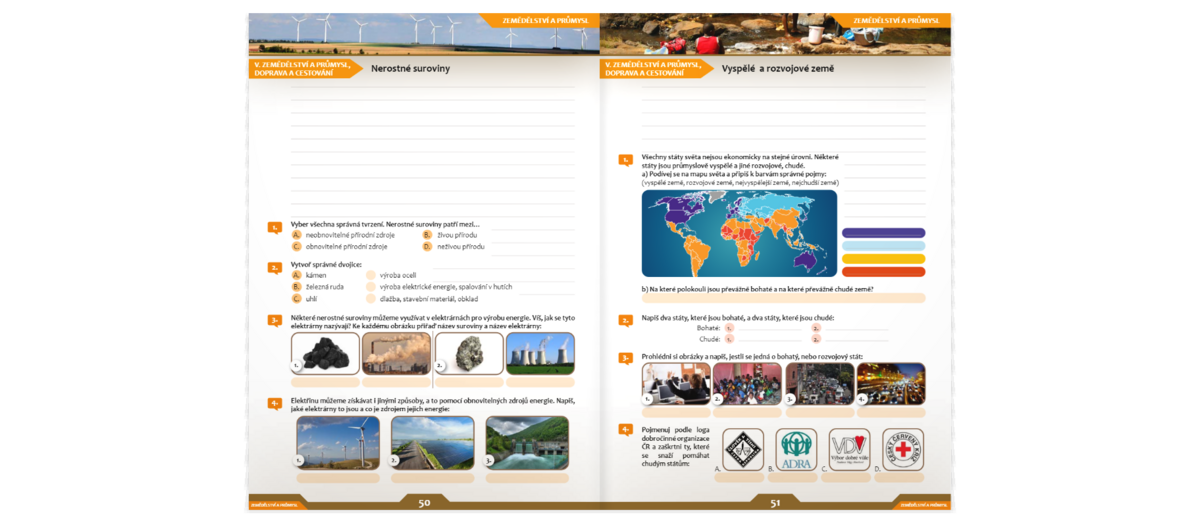Click answer field under solar panels photo
The image size is (1200, 523).
click(433, 478)
